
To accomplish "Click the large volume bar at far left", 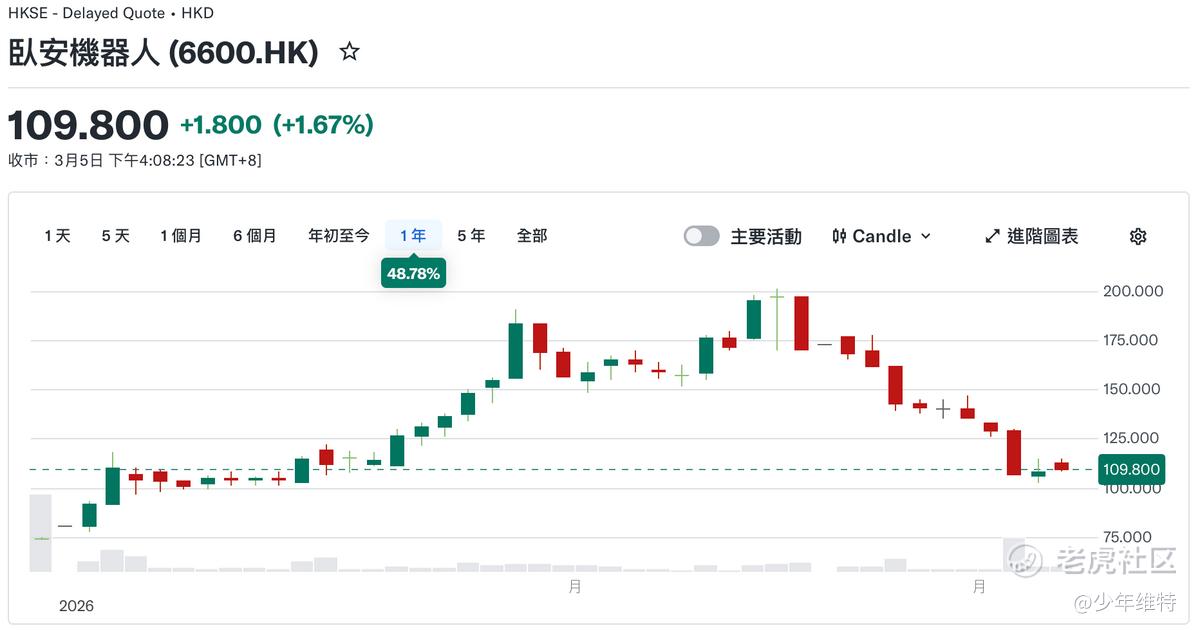I will pyautogui.click(x=40, y=532).
